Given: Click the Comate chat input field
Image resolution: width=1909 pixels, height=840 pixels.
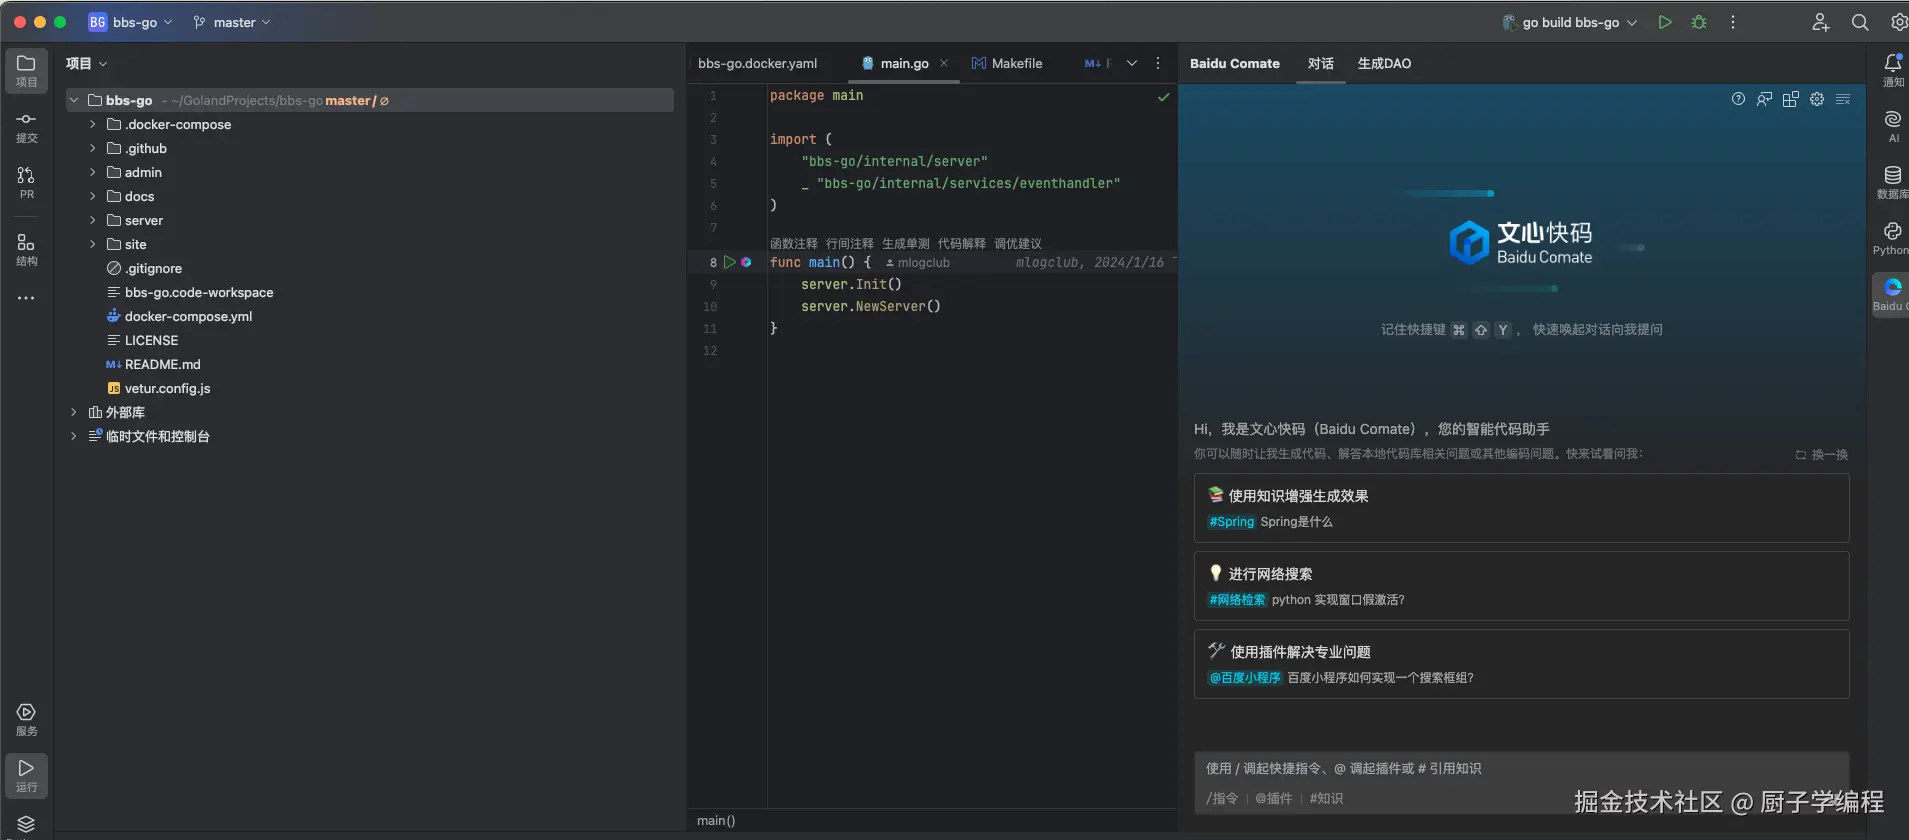Looking at the screenshot, I should point(1521,768).
